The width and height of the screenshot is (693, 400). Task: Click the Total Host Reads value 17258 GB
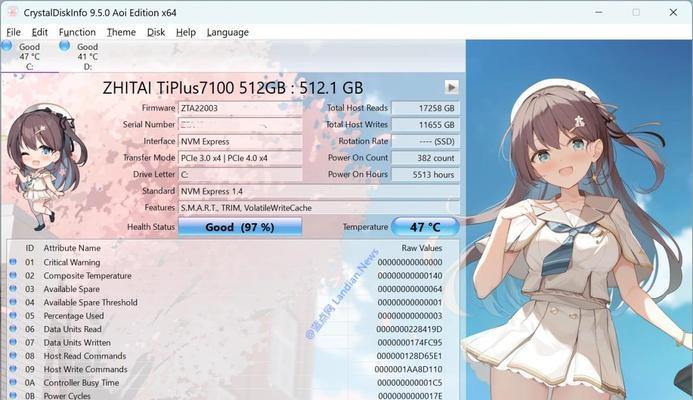(x=425, y=108)
